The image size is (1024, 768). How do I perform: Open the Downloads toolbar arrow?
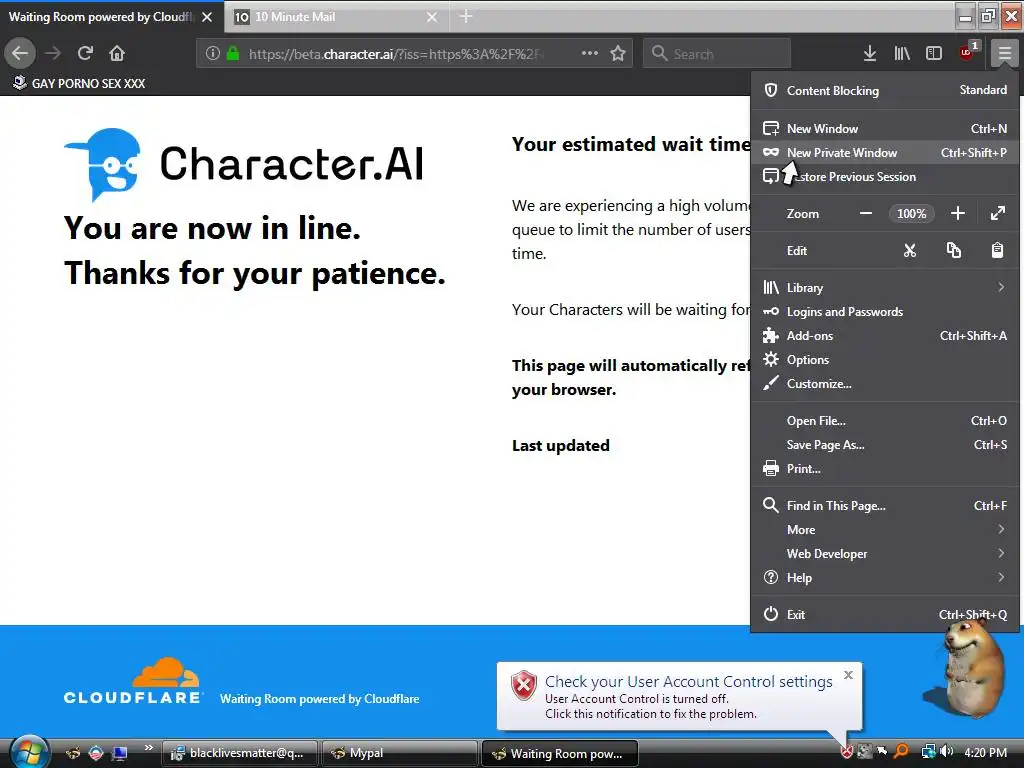coord(869,54)
